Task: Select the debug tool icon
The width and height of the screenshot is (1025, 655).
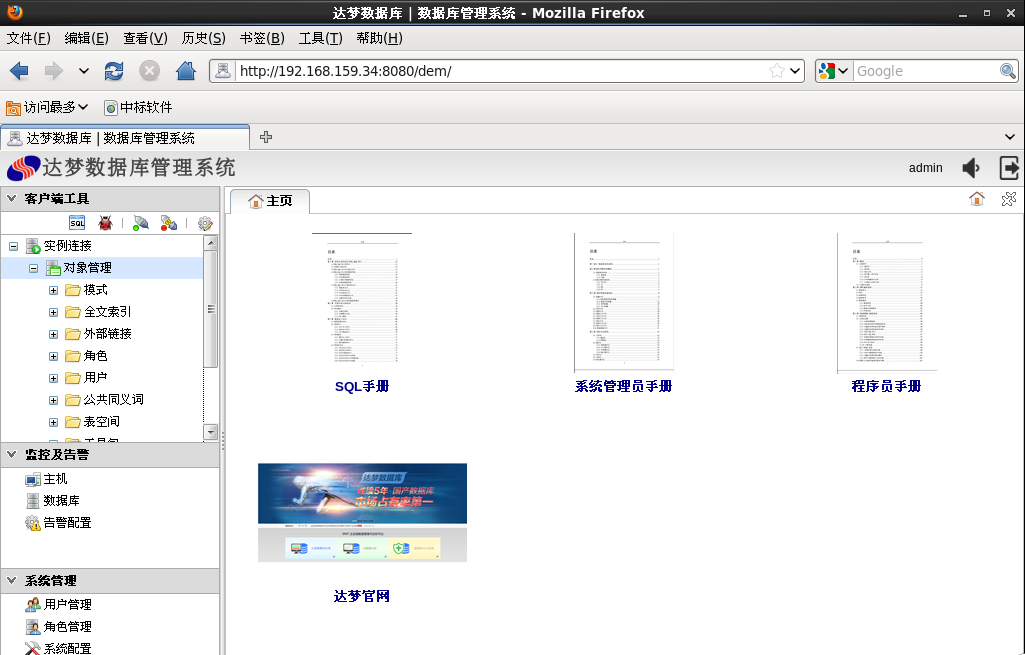Action: click(105, 222)
